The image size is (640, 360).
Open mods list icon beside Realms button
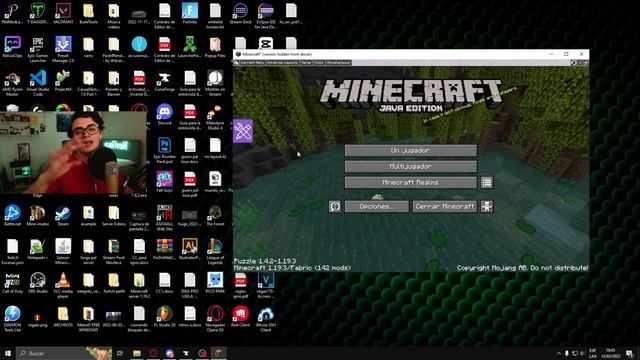coord(487,182)
